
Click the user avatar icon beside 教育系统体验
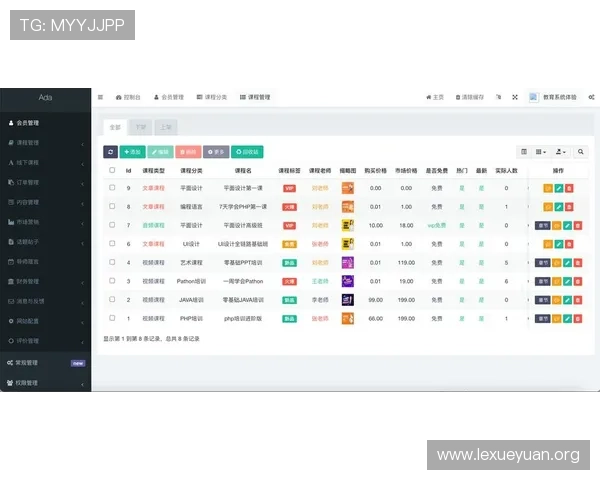[x=533, y=97]
